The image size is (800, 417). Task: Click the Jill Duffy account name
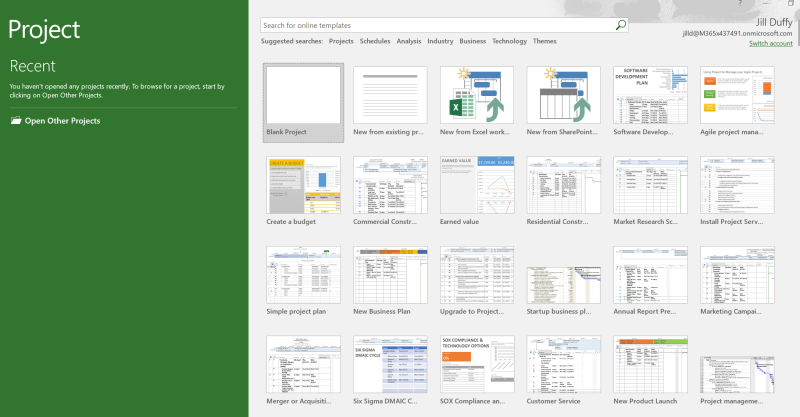(x=774, y=22)
